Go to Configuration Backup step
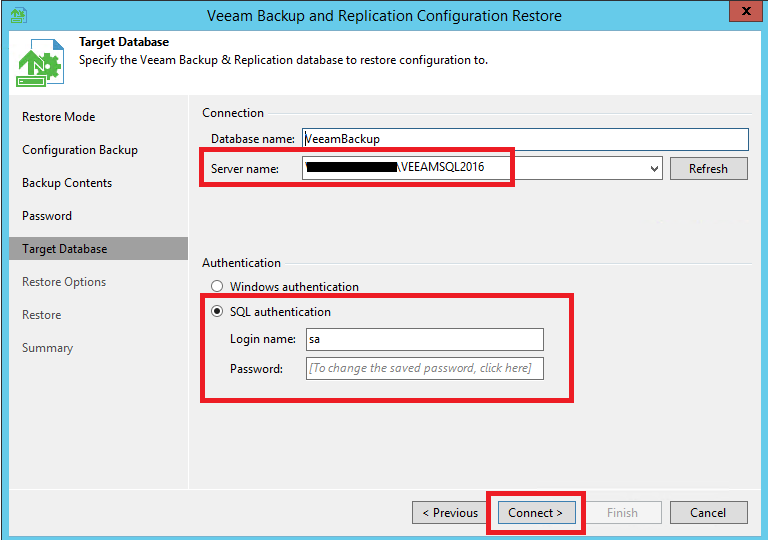 (x=80, y=149)
